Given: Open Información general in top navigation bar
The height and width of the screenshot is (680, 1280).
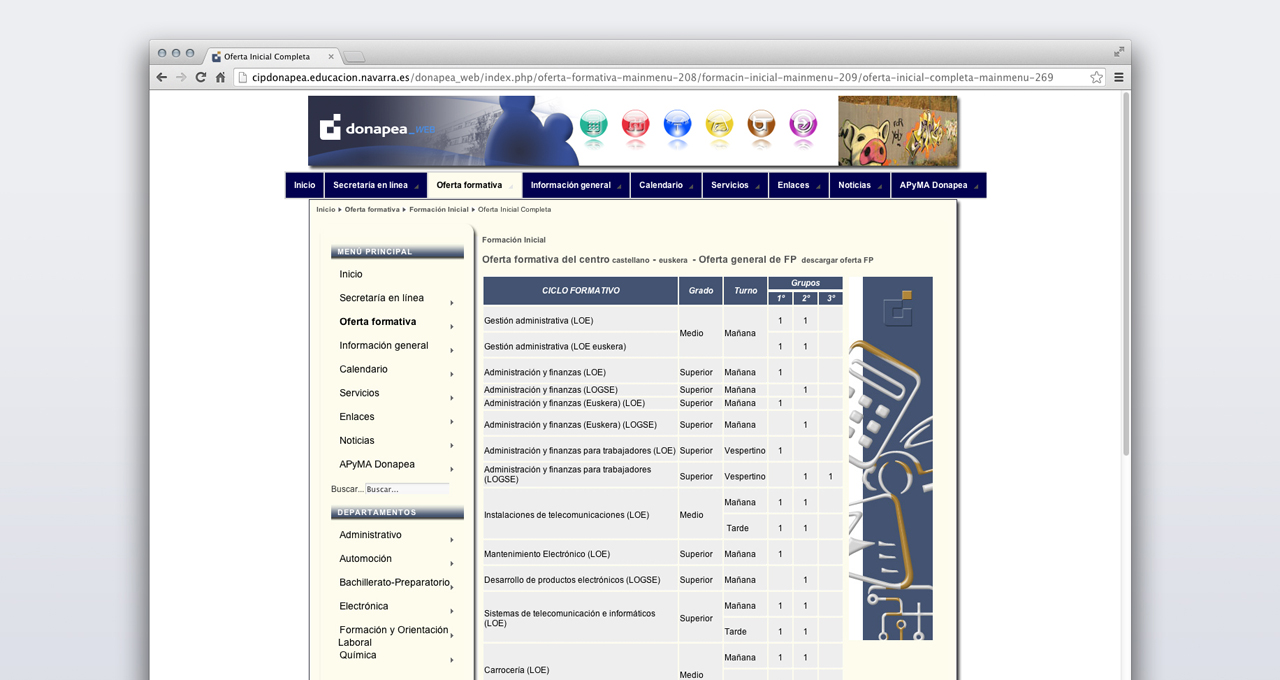Looking at the screenshot, I should (575, 185).
